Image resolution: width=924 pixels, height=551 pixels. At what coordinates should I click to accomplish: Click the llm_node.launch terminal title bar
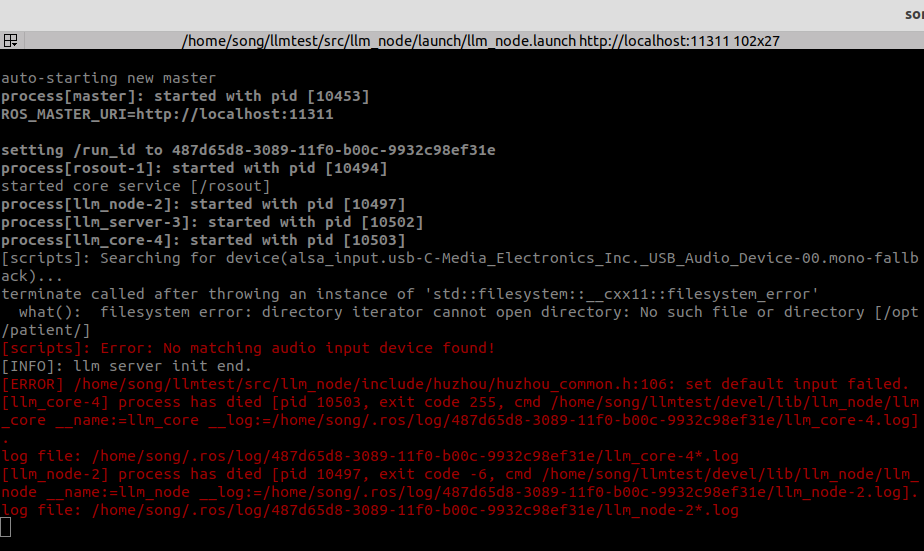pos(480,41)
